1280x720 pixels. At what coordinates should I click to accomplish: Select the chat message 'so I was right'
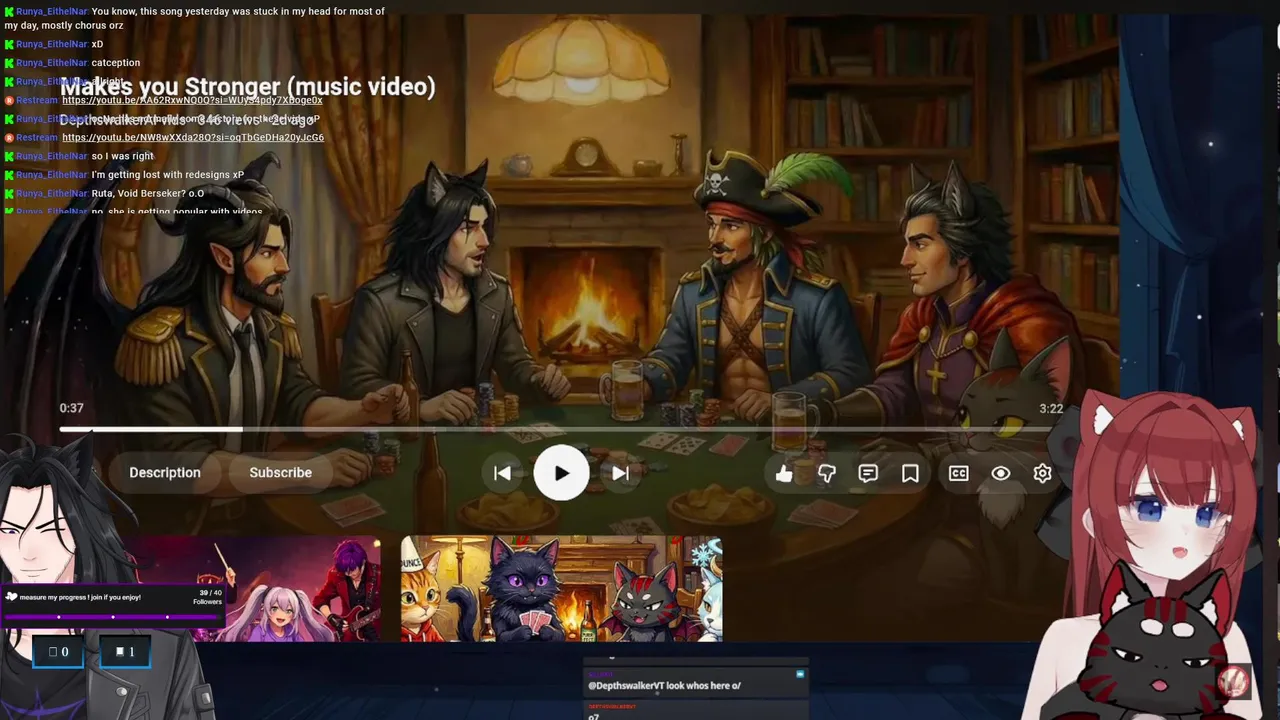tap(122, 156)
